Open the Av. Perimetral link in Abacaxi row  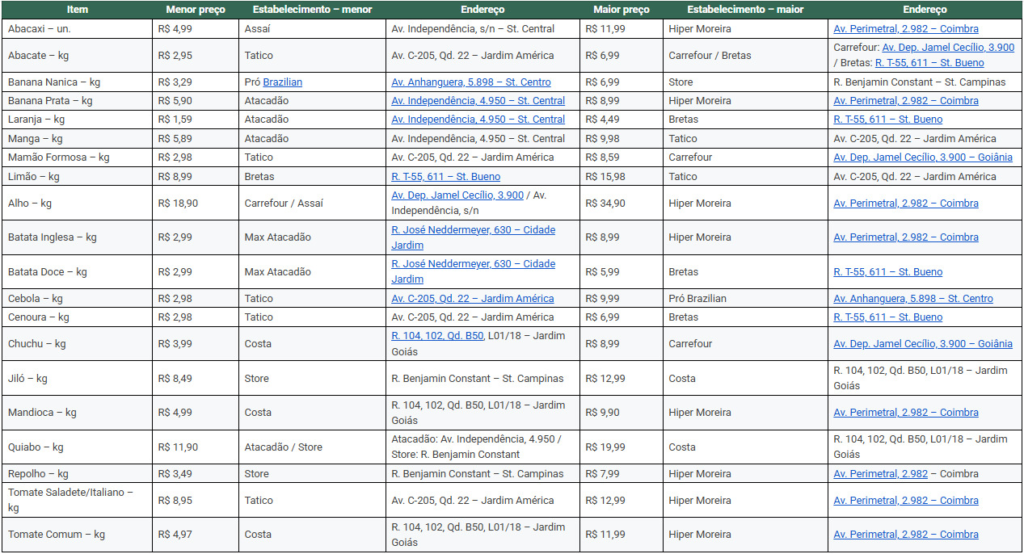click(x=906, y=29)
